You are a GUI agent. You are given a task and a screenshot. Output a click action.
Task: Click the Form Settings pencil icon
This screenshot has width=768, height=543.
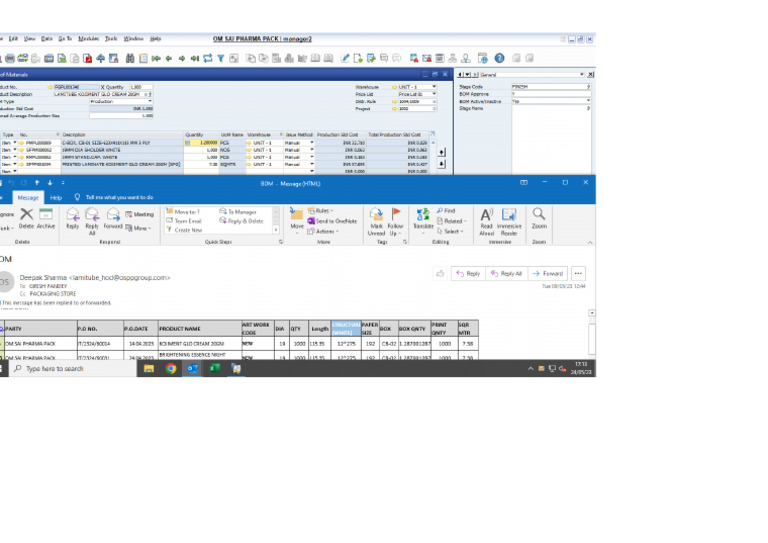[x=345, y=59]
